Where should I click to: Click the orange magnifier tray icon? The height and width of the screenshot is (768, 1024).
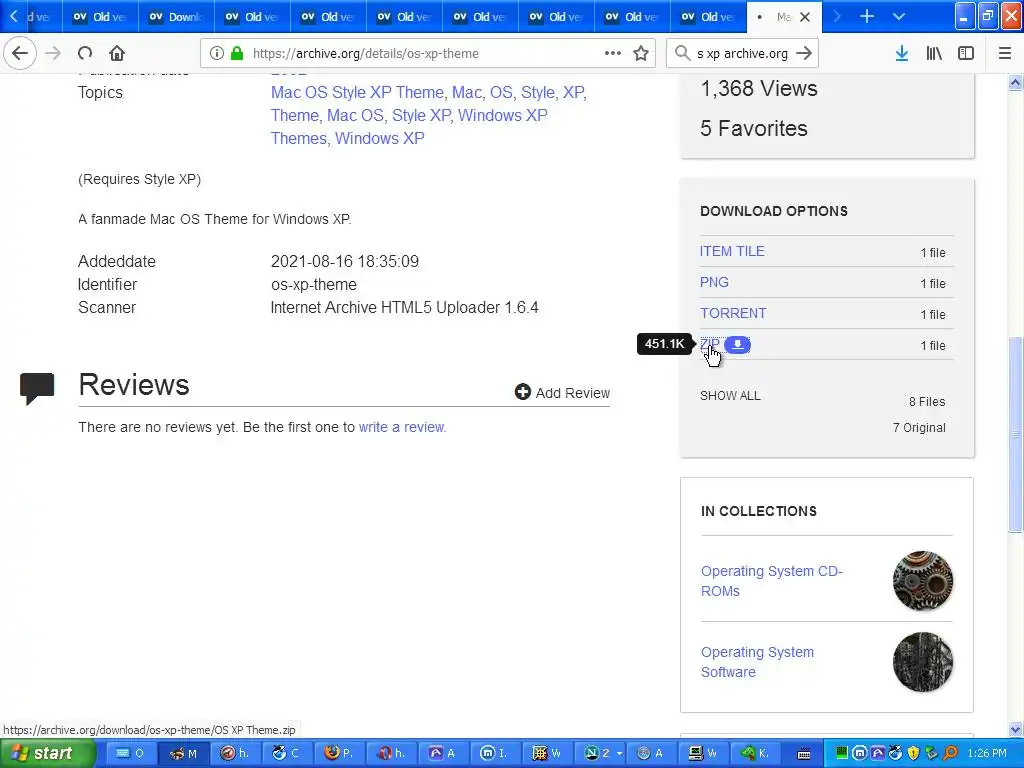950,753
